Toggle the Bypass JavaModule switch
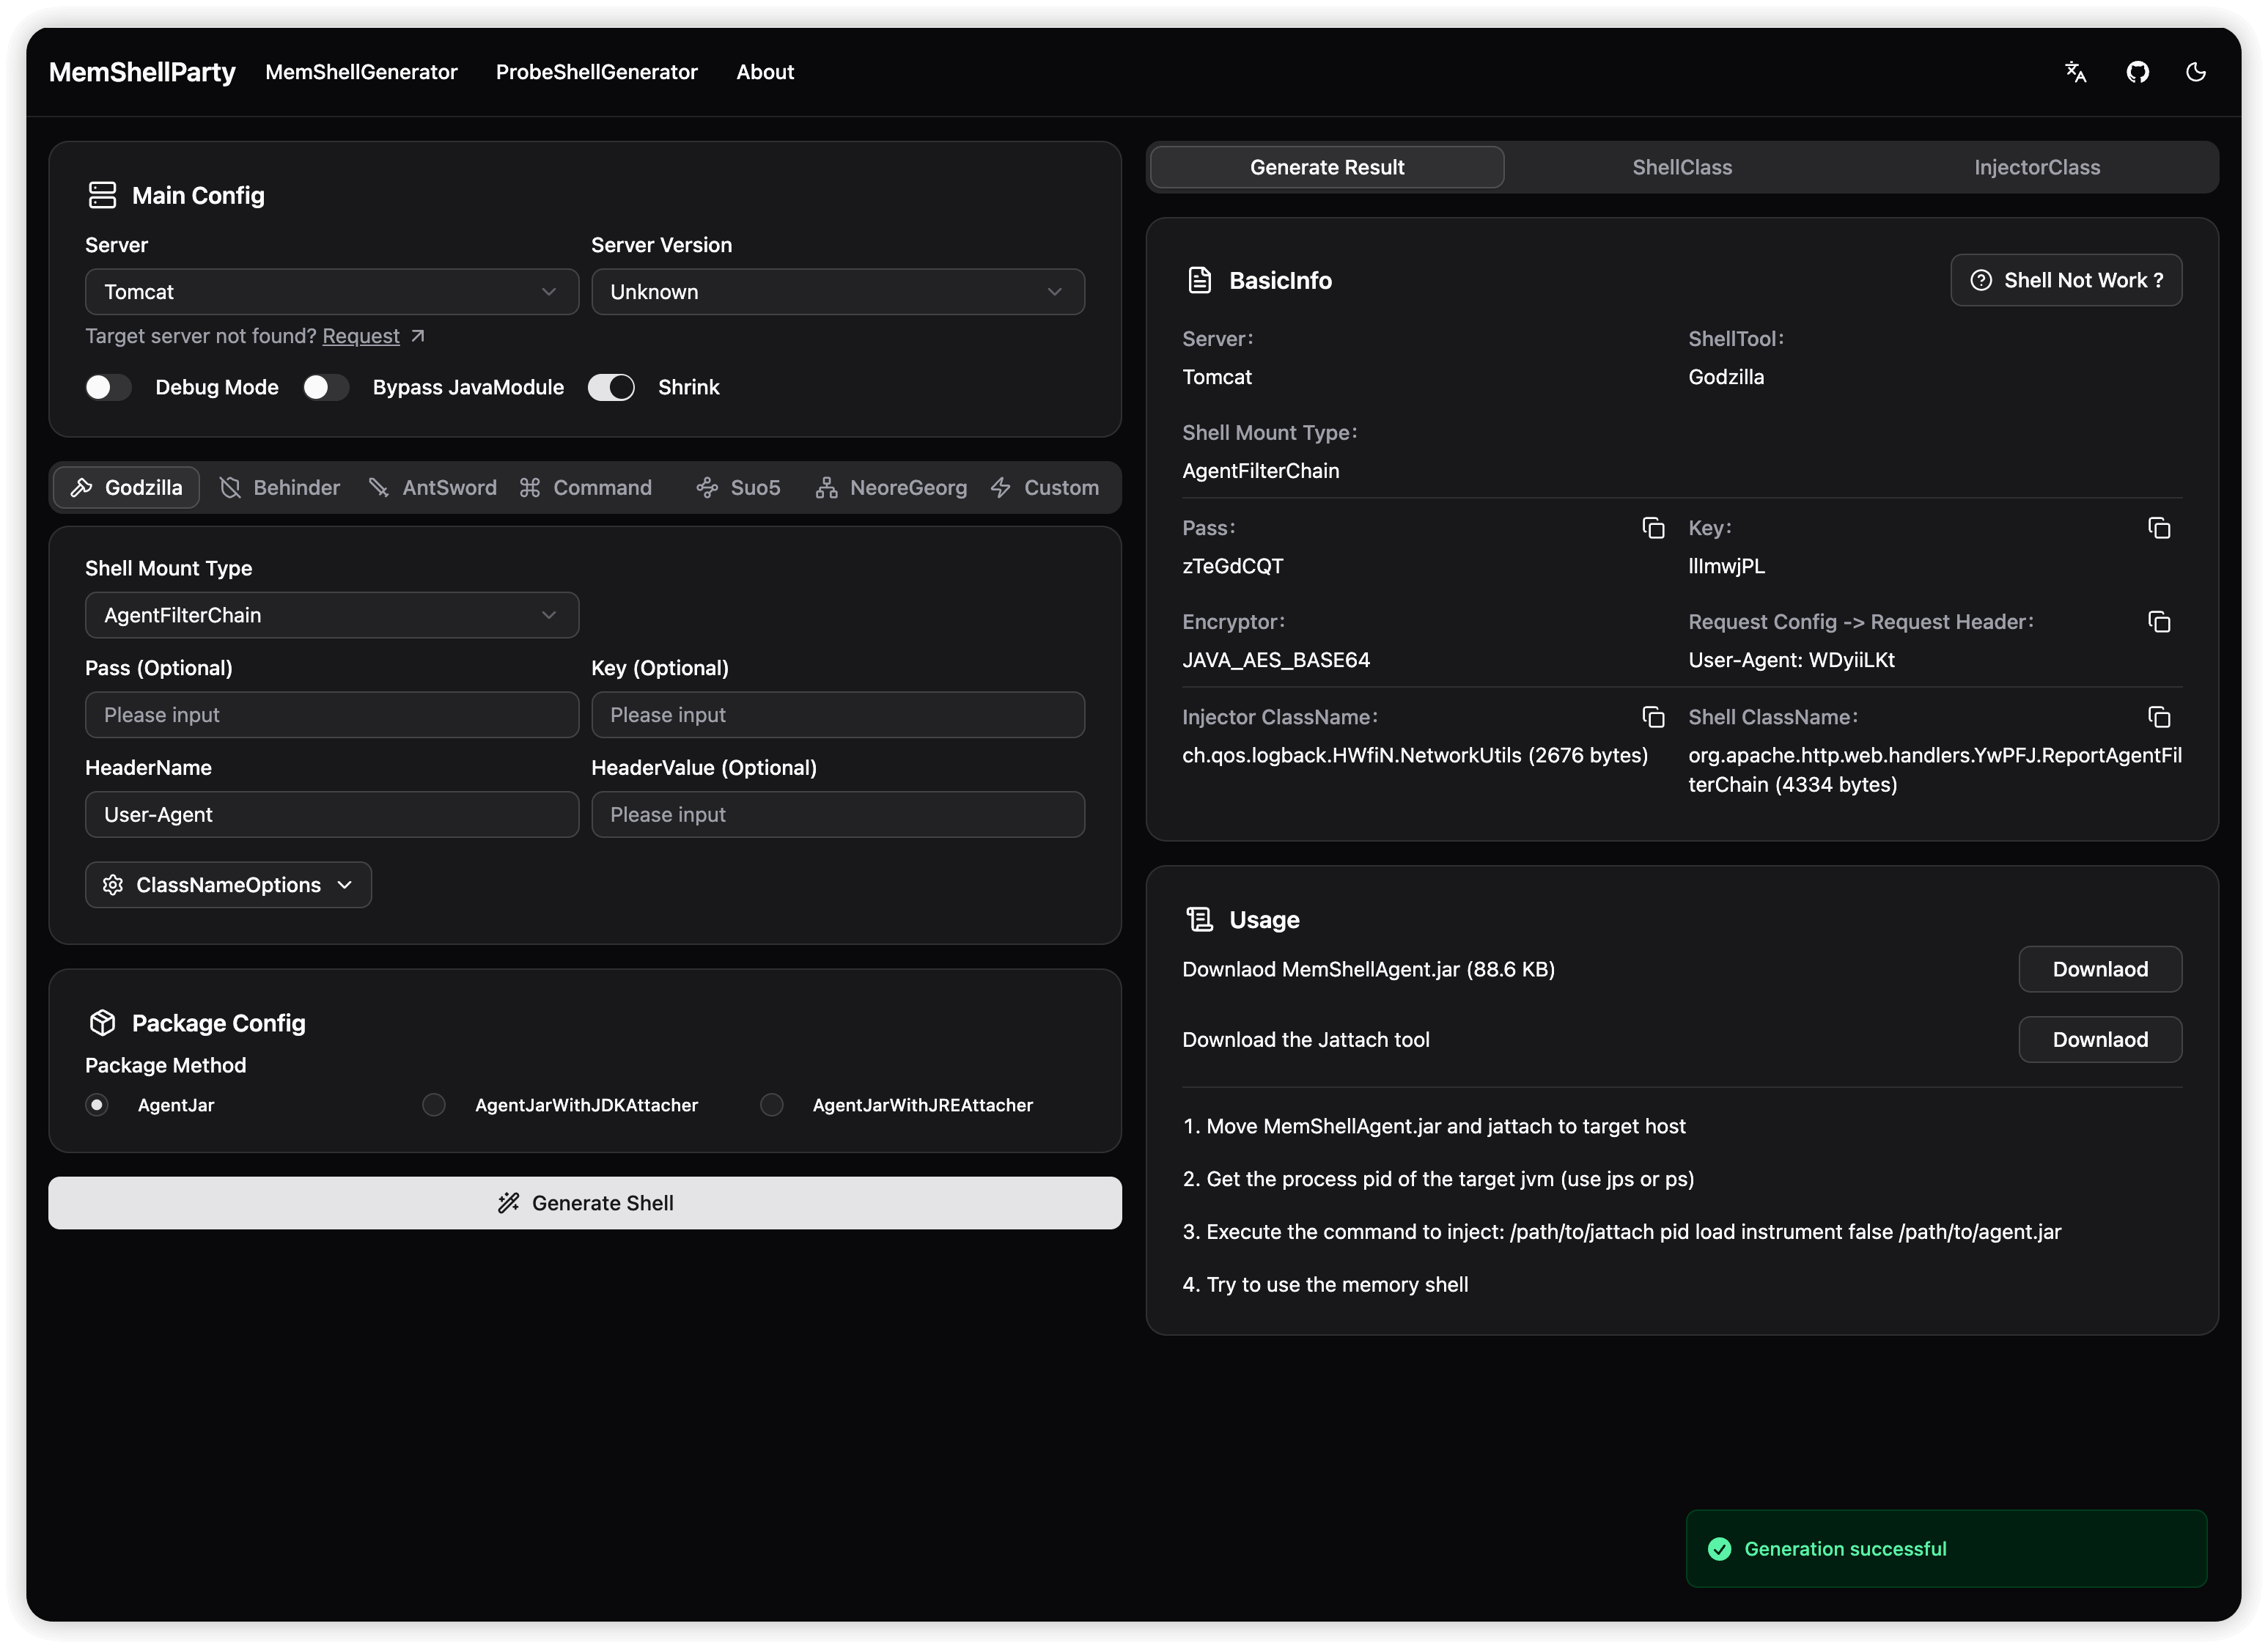 click(326, 387)
